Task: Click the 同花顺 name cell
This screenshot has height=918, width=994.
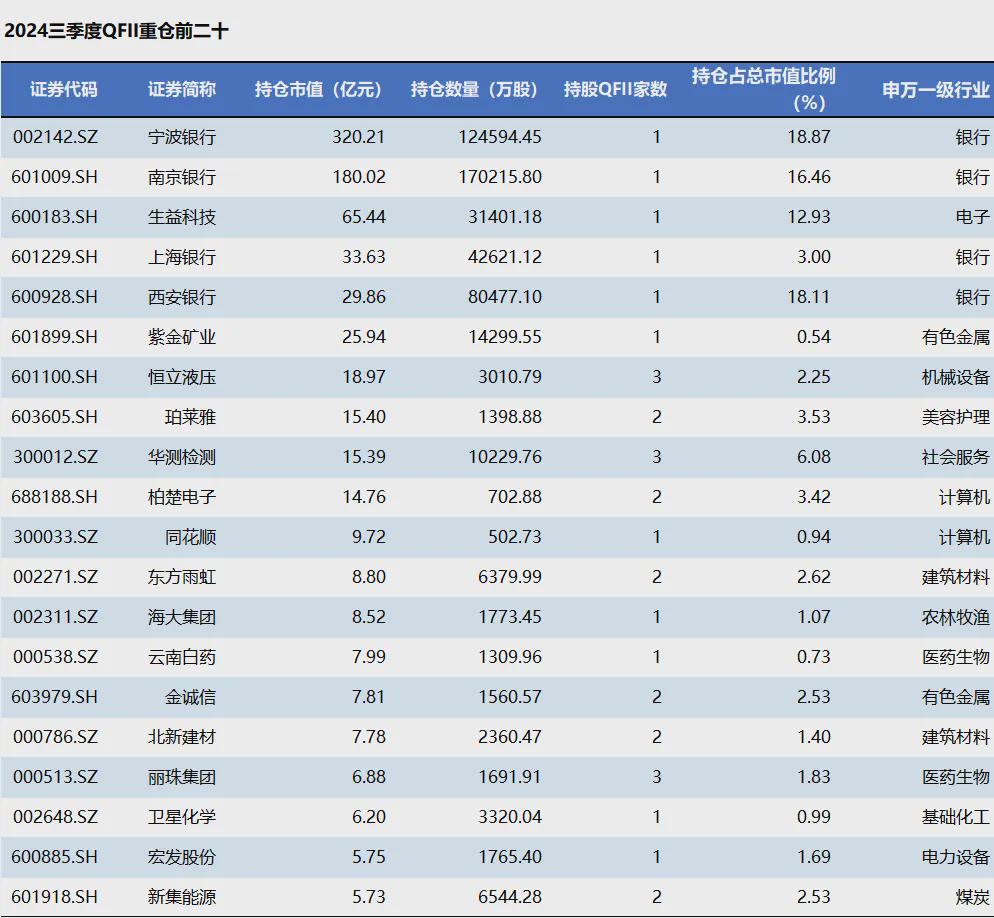Action: pyautogui.click(x=190, y=537)
